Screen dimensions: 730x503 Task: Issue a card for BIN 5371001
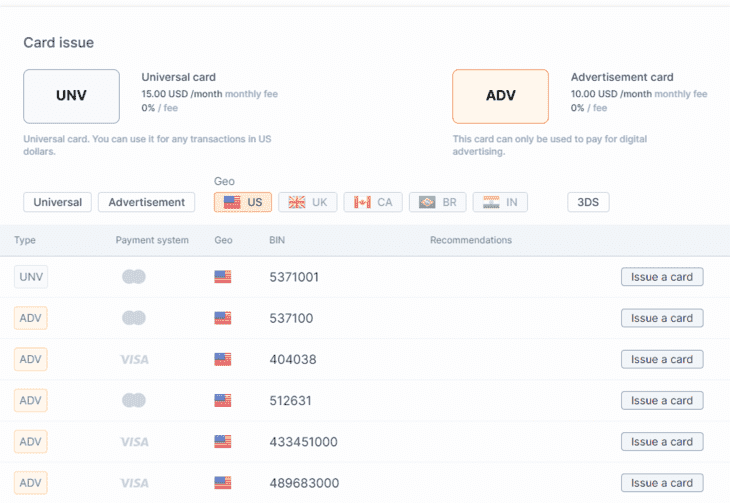(x=662, y=277)
